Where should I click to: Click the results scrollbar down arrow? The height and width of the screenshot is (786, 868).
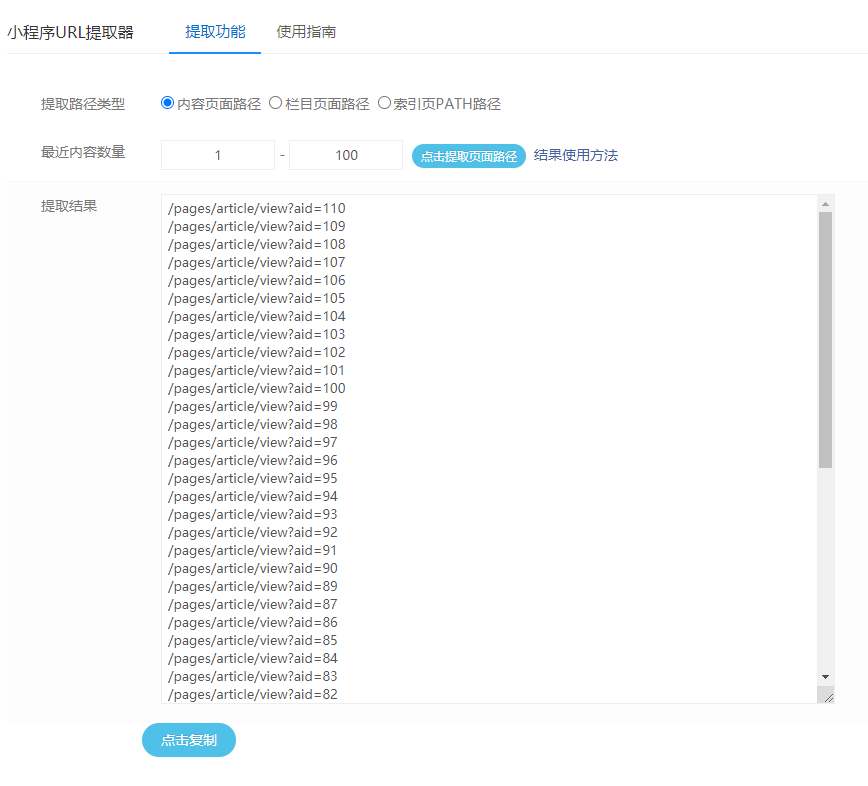(825, 677)
